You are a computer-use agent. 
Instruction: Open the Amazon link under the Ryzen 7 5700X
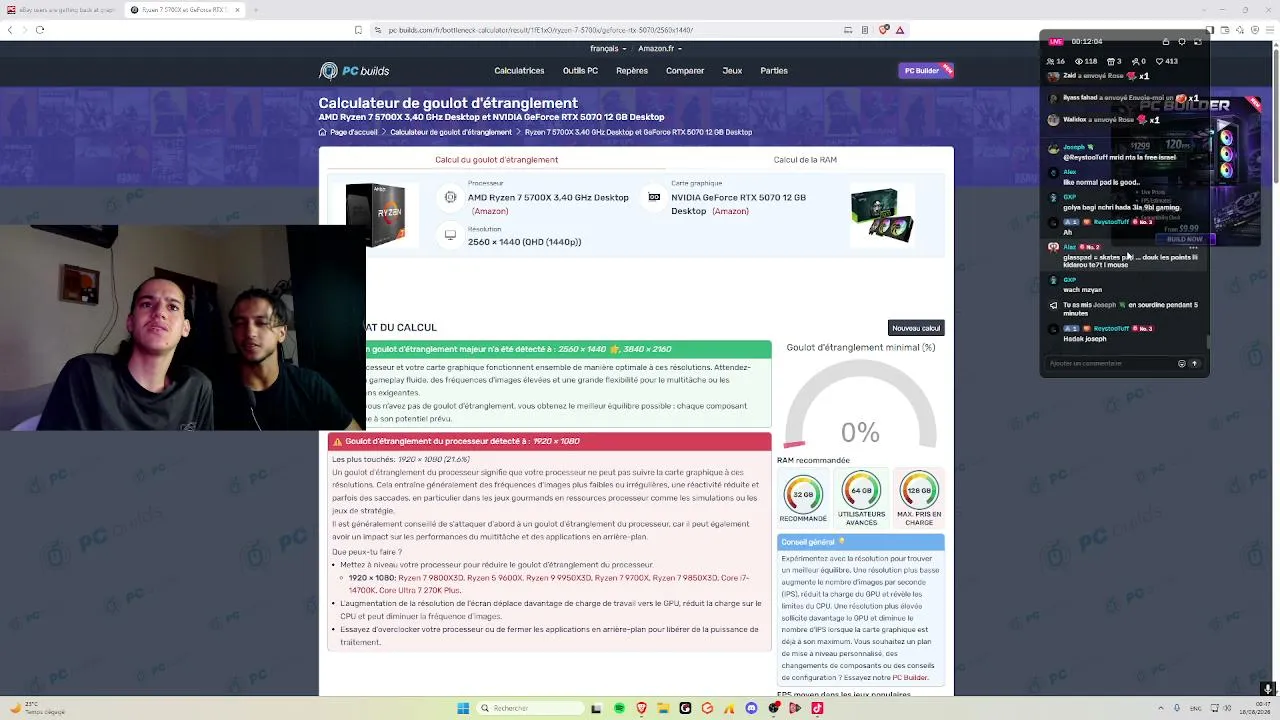coord(490,211)
